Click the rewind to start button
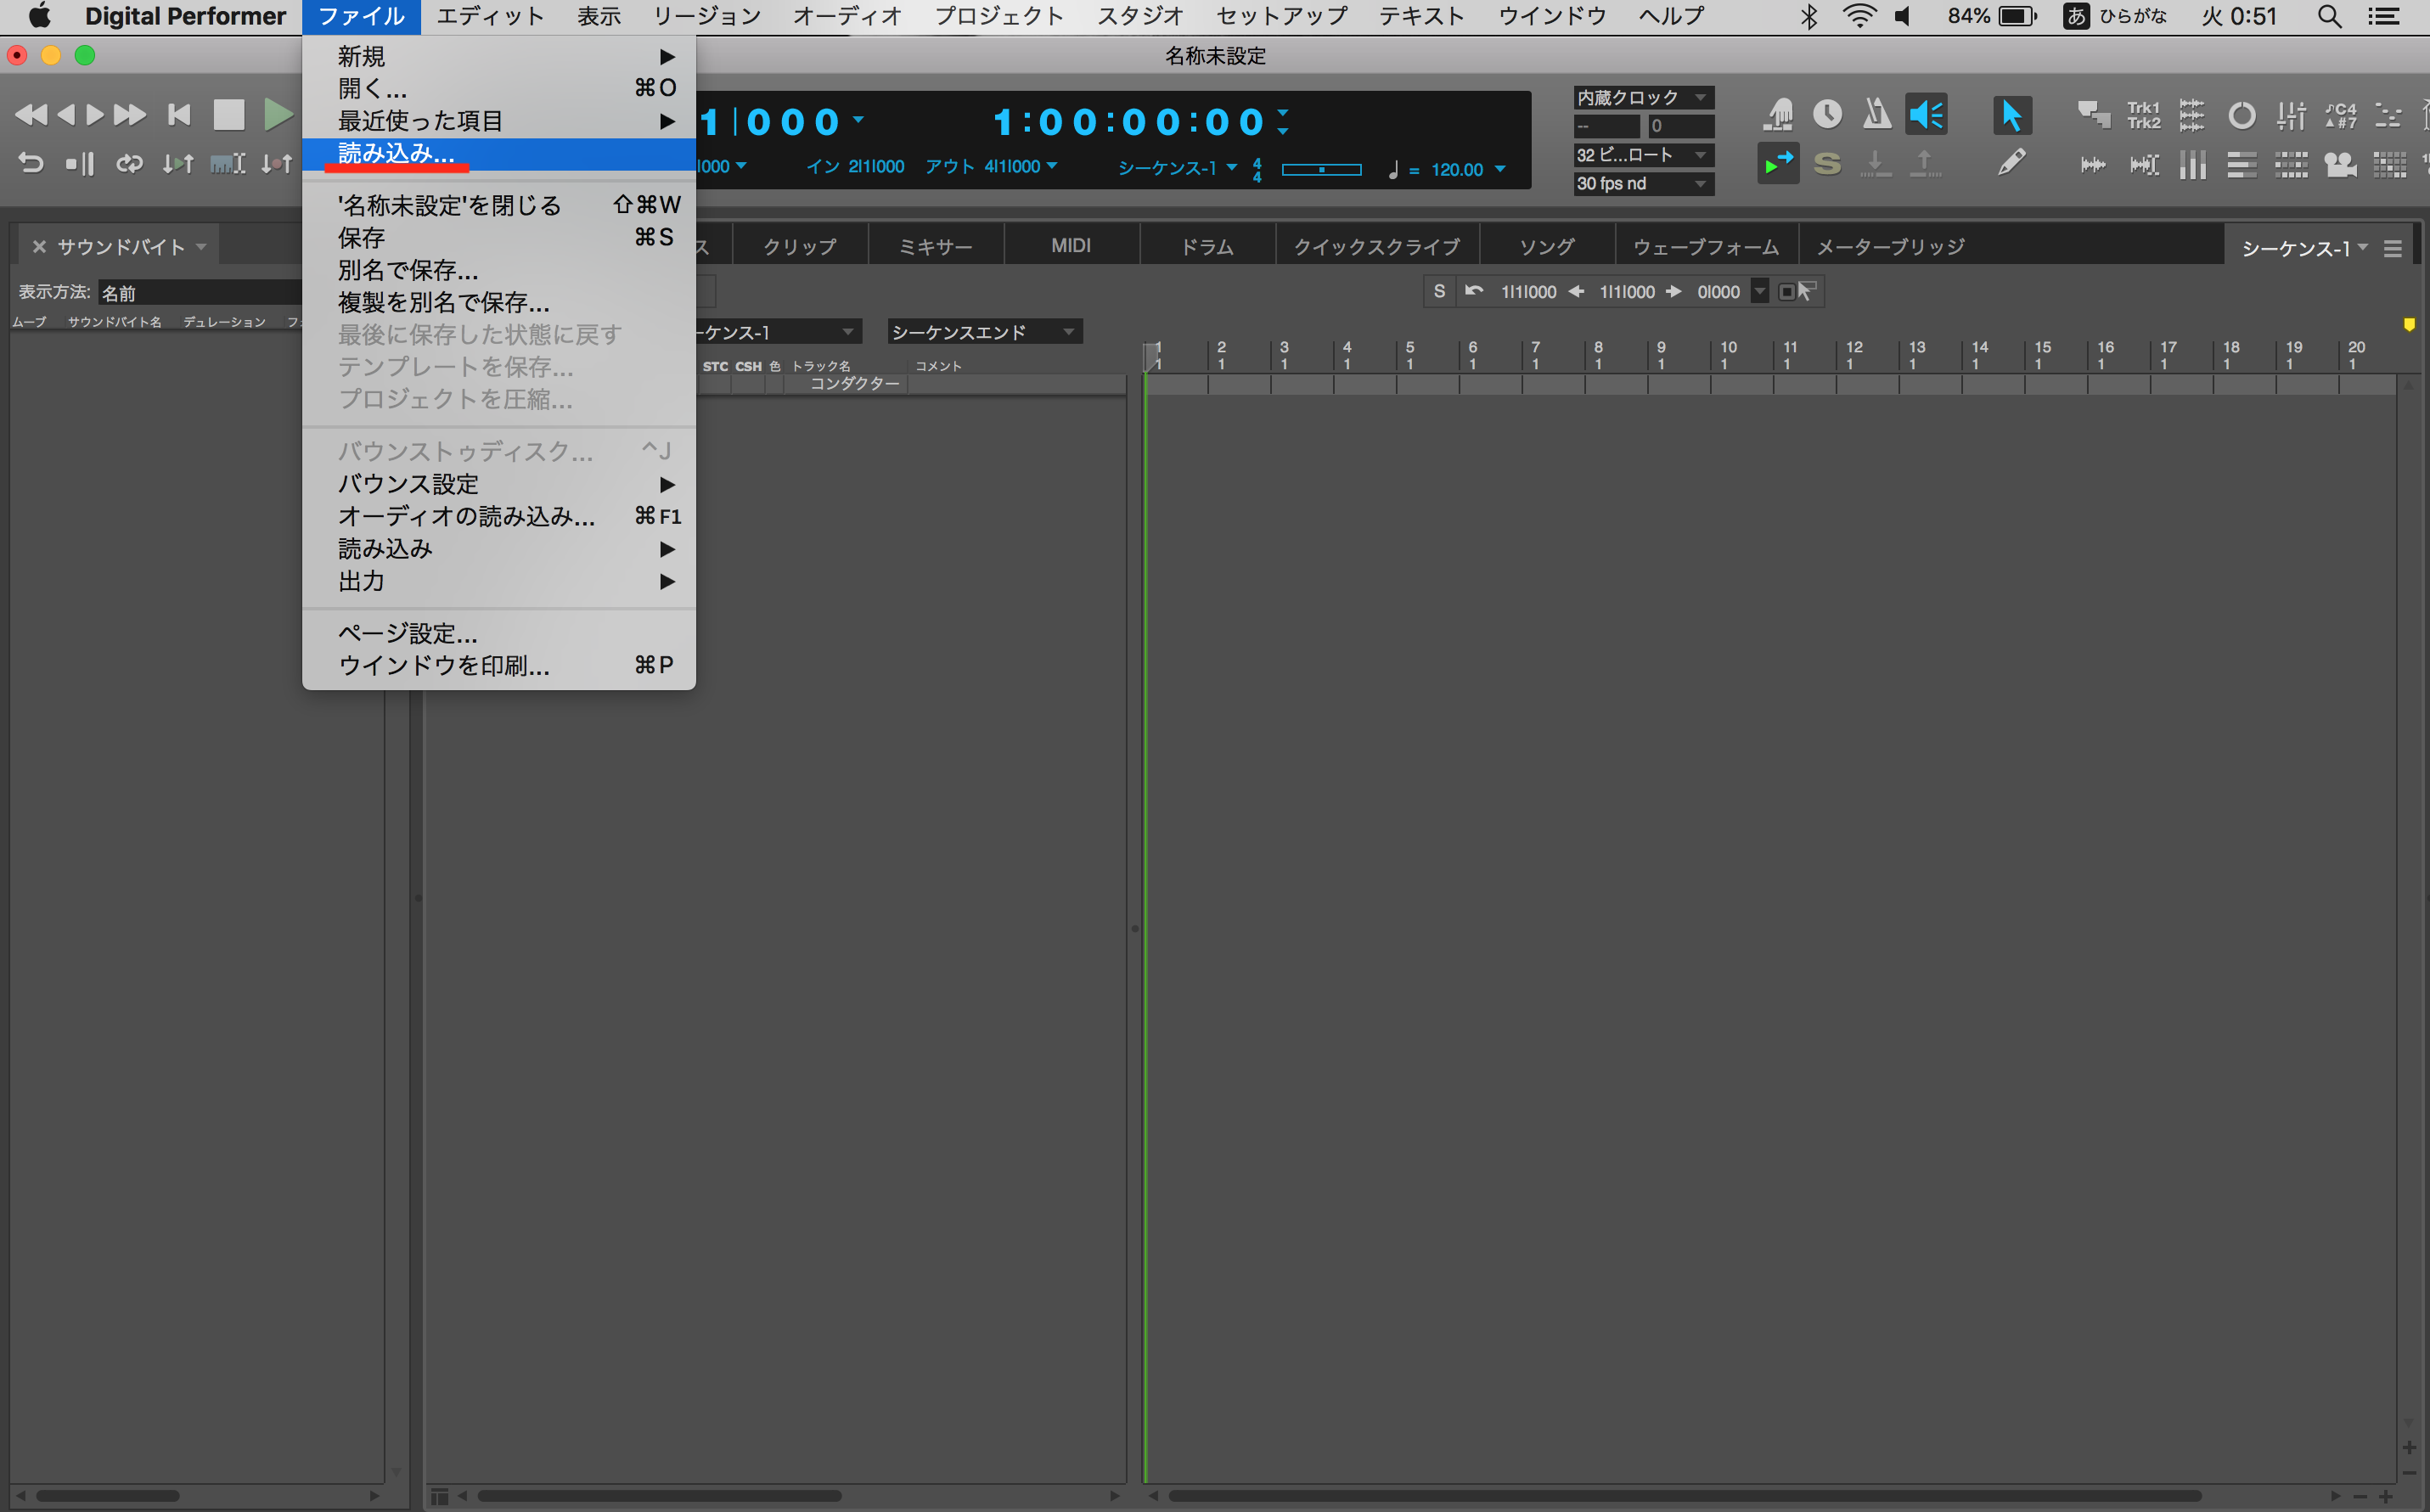 click(x=179, y=114)
